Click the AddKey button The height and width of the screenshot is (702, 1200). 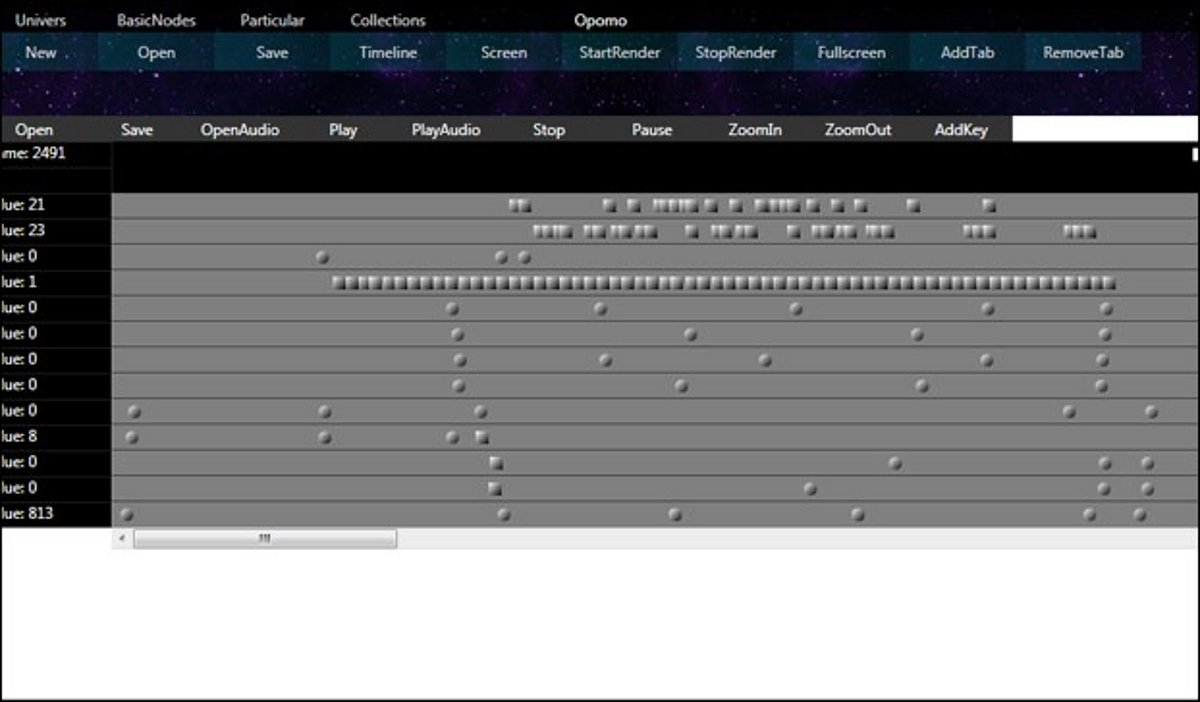pos(961,130)
